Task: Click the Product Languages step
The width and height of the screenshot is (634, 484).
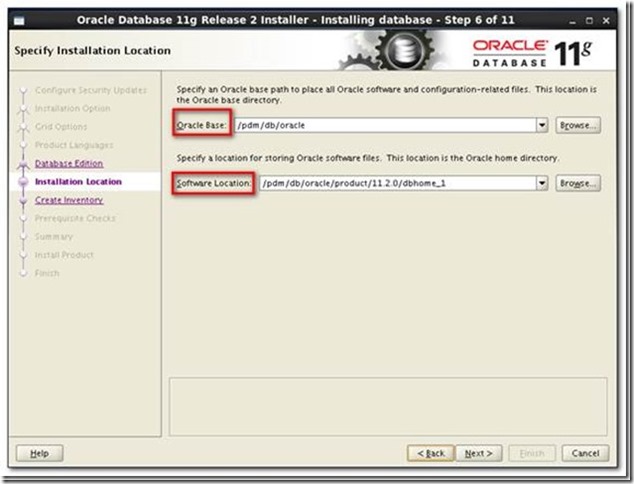Action: click(x=74, y=145)
